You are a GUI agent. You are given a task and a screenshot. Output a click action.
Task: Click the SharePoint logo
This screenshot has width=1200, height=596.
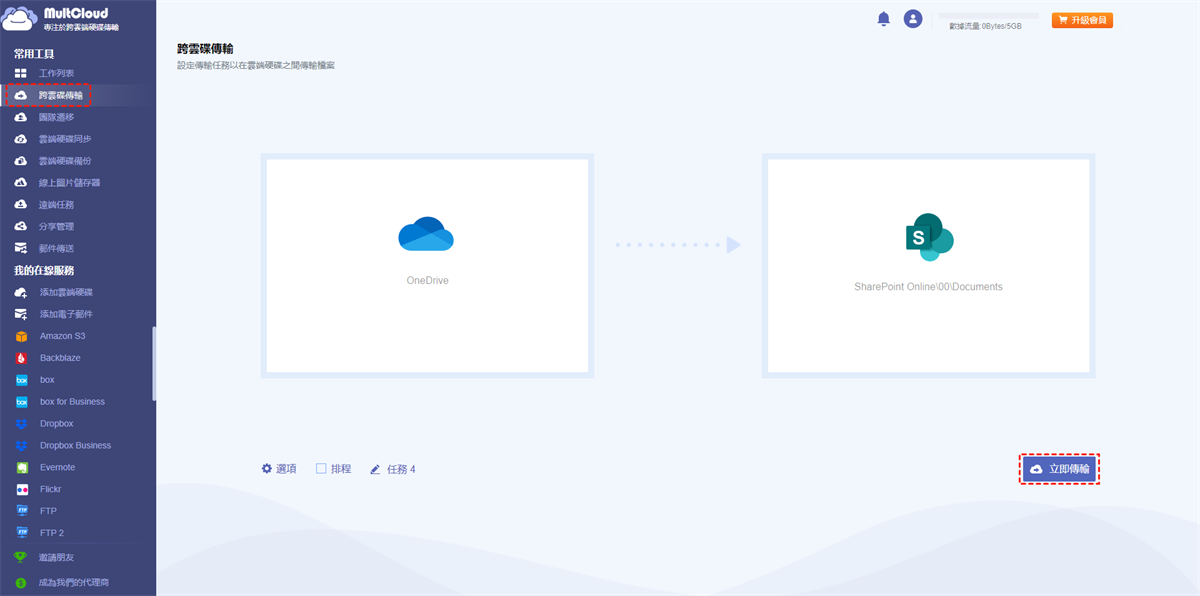click(928, 237)
